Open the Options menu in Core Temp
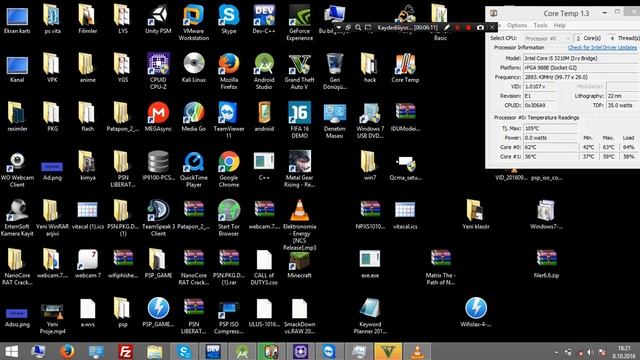The height and width of the screenshot is (360, 640). pyautogui.click(x=517, y=25)
